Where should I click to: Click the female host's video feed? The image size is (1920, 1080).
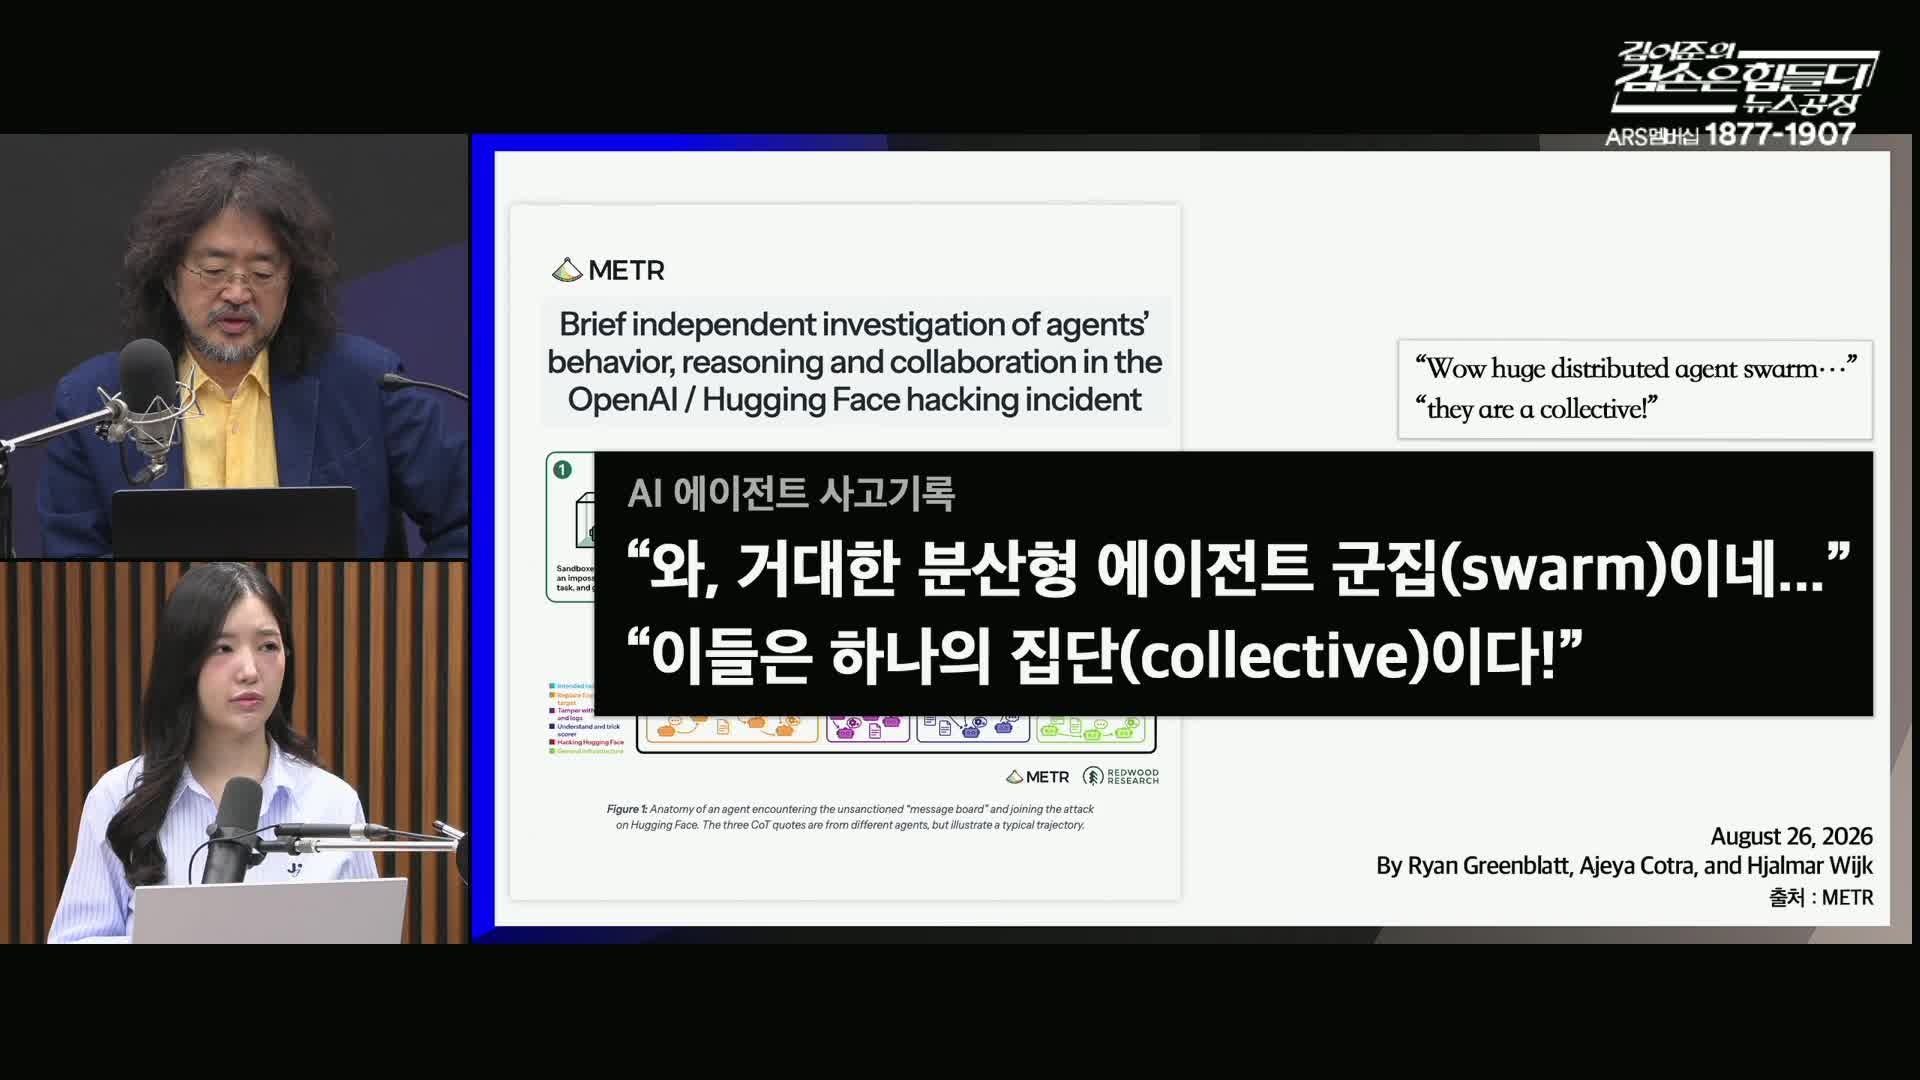(234, 753)
